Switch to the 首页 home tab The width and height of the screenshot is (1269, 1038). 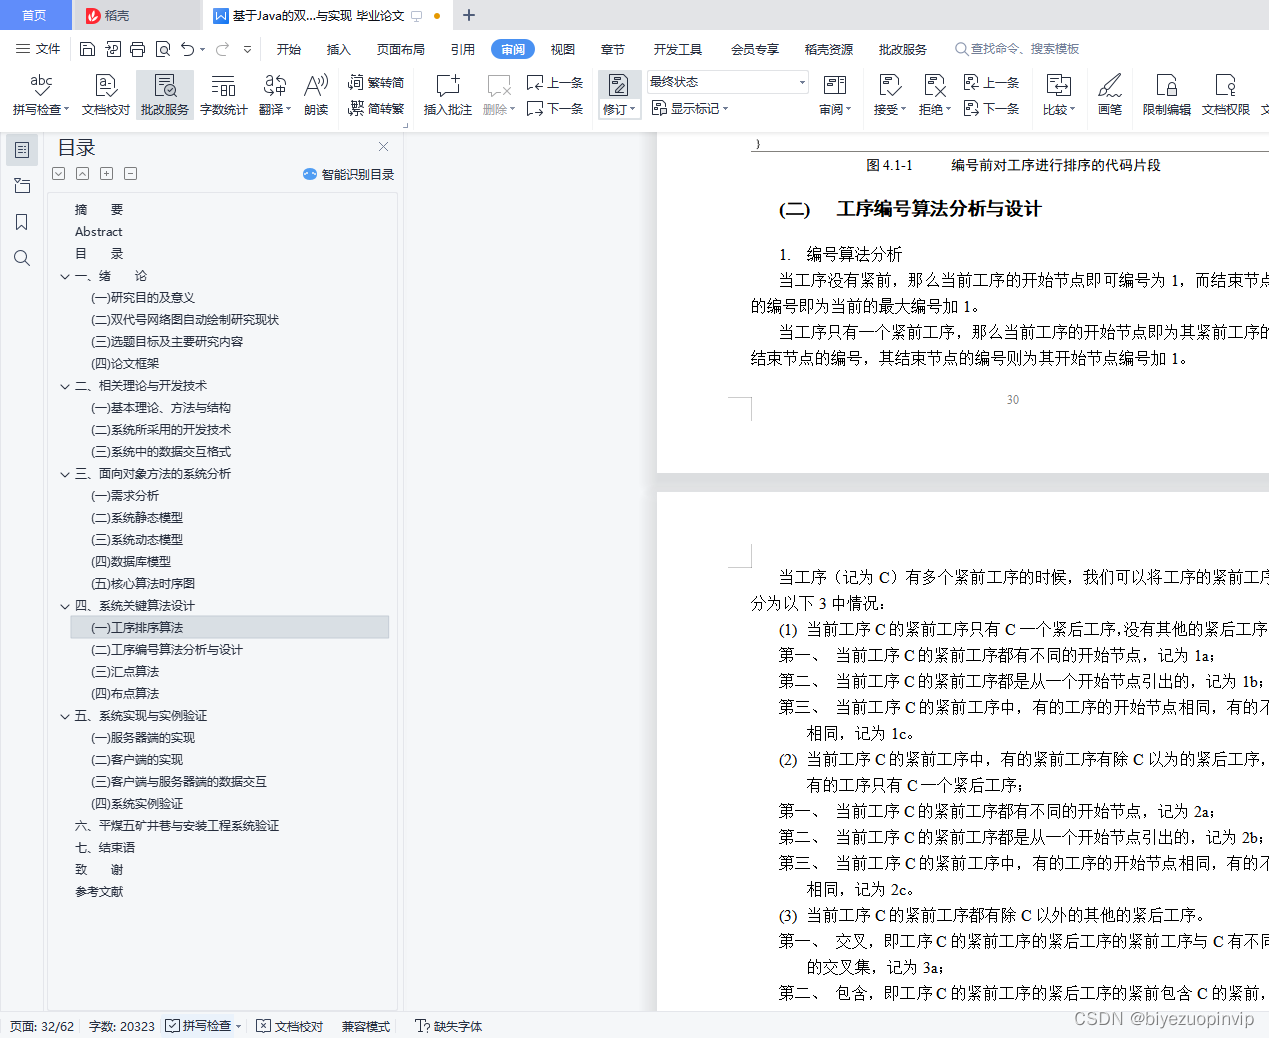click(x=35, y=15)
